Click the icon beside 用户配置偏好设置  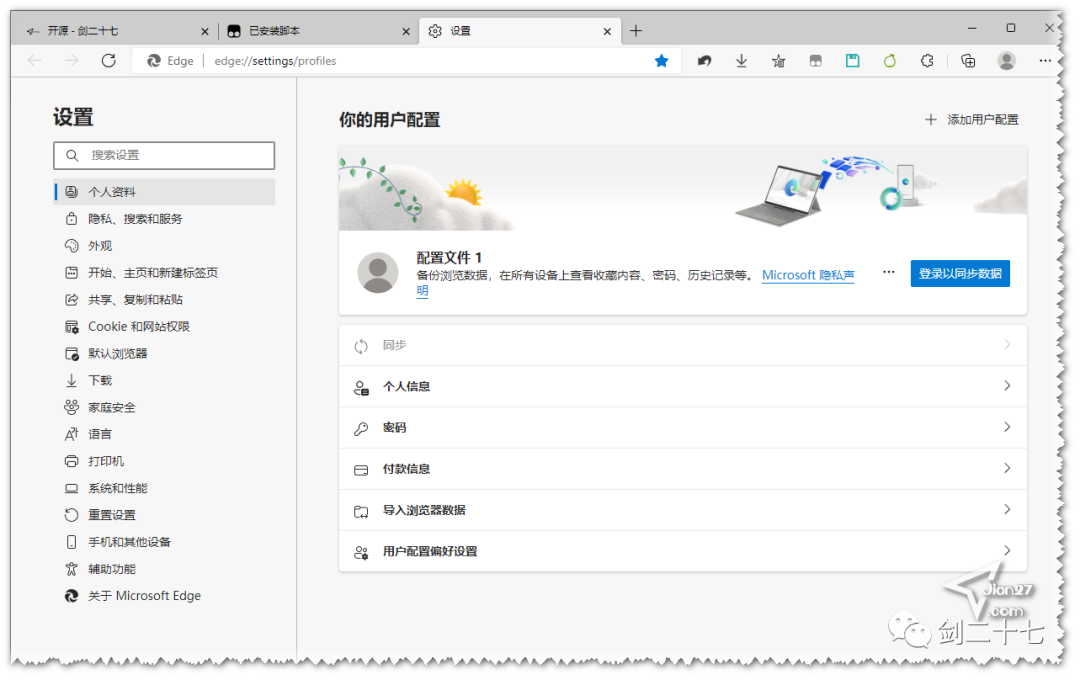tap(361, 552)
